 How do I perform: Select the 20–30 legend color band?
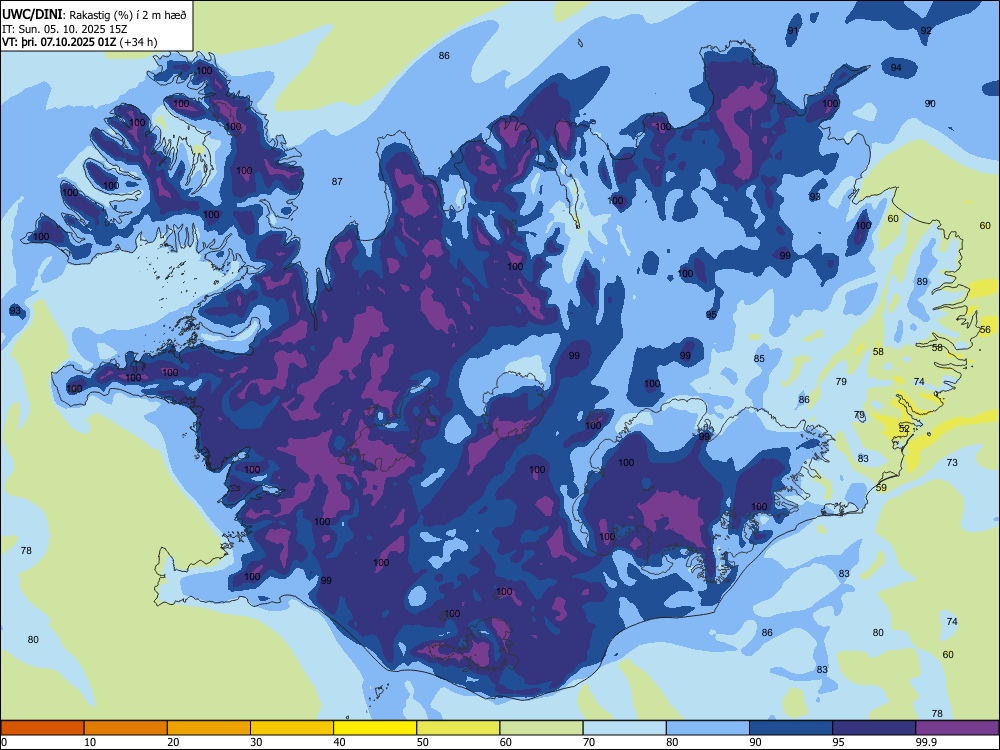(209, 728)
